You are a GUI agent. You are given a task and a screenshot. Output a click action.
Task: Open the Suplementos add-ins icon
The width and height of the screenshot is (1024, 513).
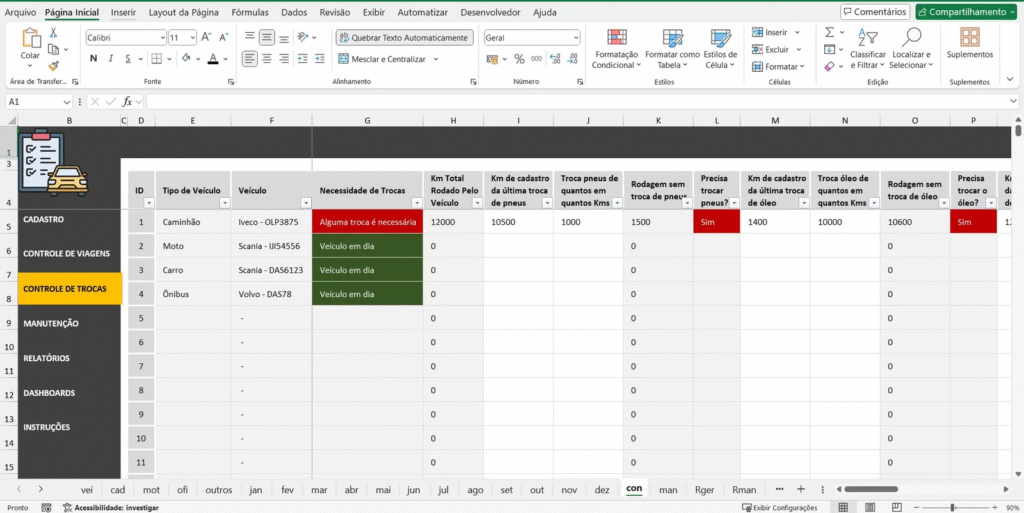click(x=969, y=38)
